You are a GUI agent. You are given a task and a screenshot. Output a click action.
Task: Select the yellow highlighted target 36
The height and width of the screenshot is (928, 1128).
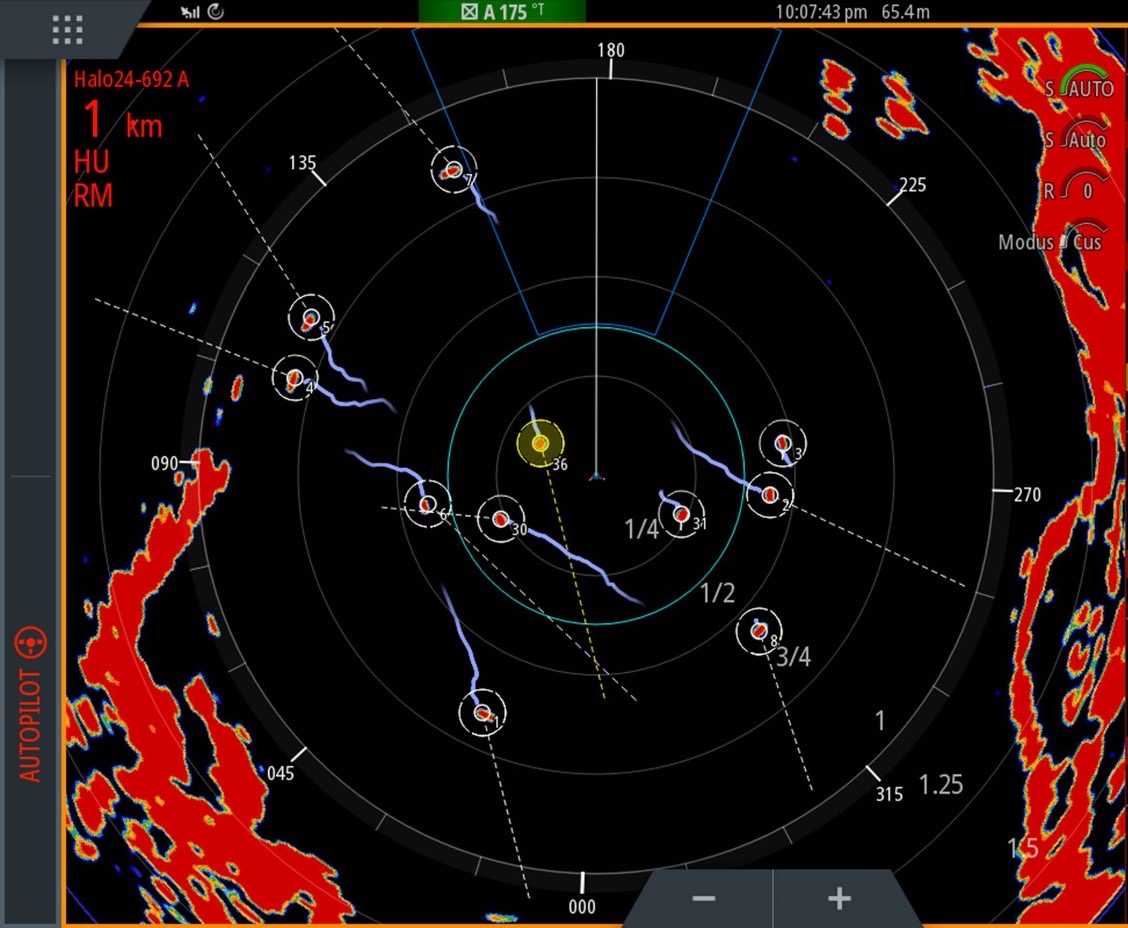point(540,443)
